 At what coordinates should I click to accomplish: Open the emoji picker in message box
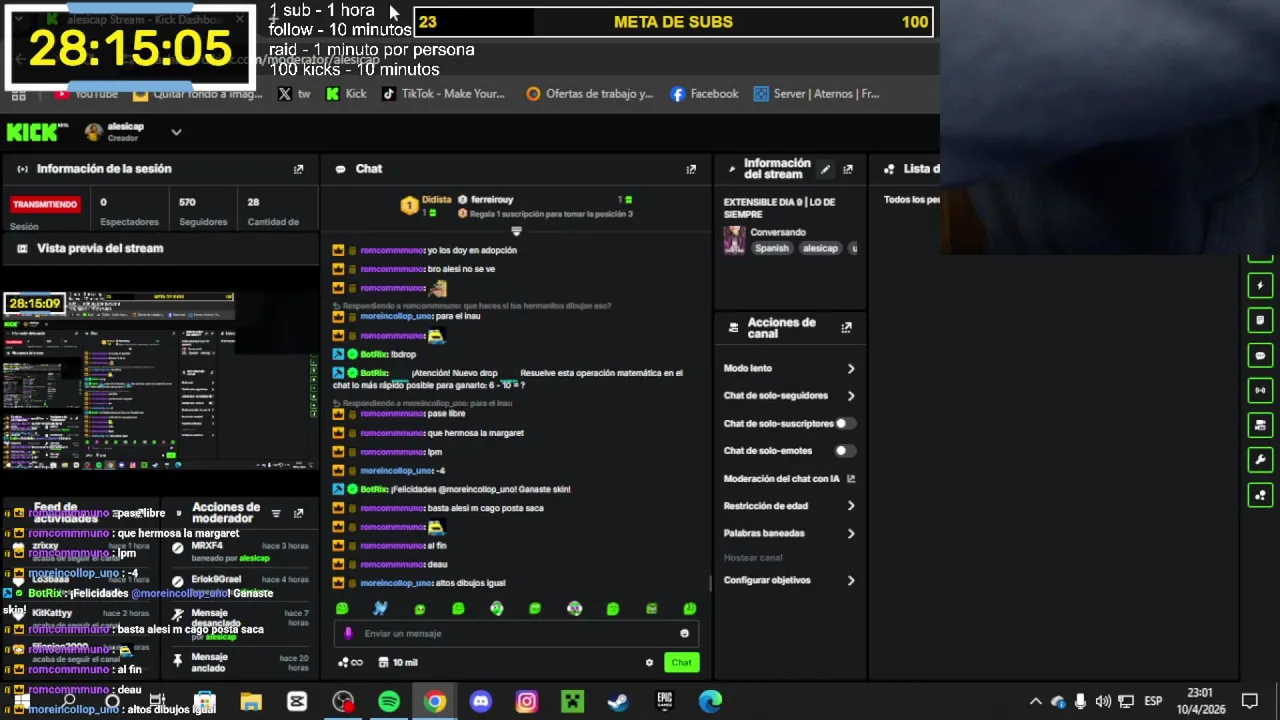[x=684, y=633]
